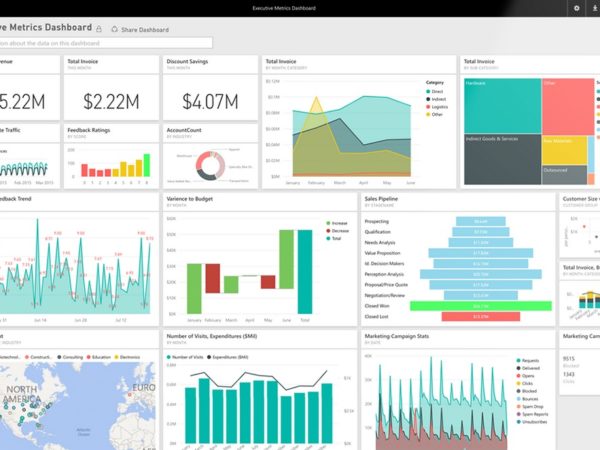Click the Feedback Trend line chart
600x450 pixels.
pyautogui.click(x=75, y=266)
